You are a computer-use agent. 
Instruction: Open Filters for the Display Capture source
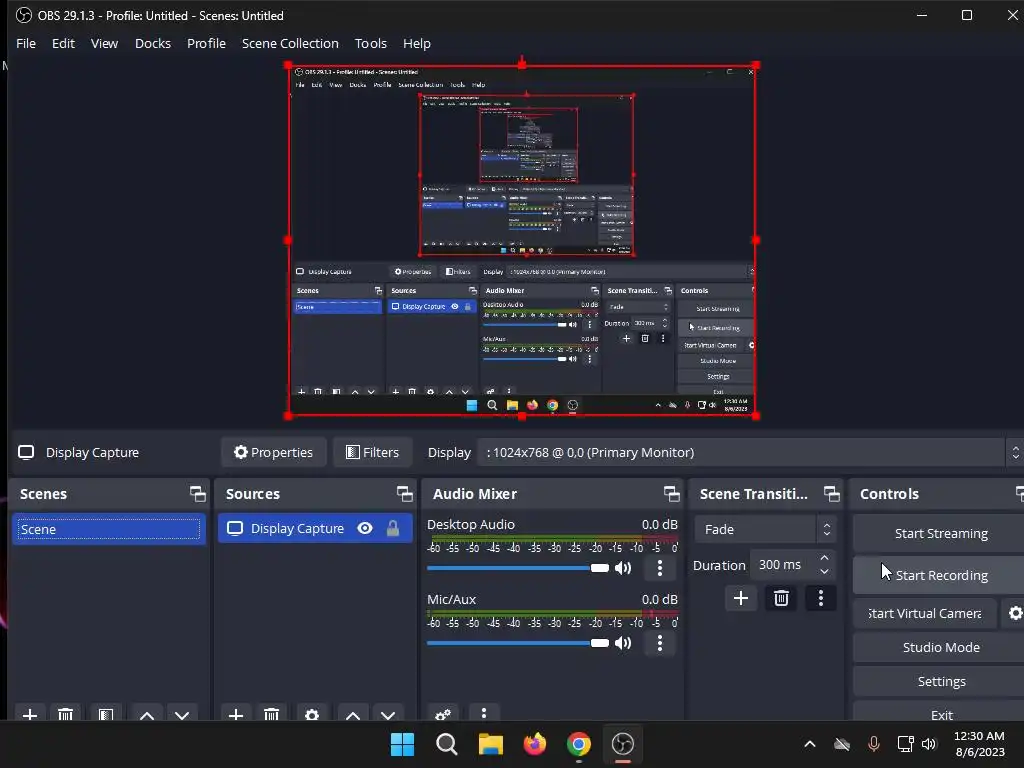[372, 452]
